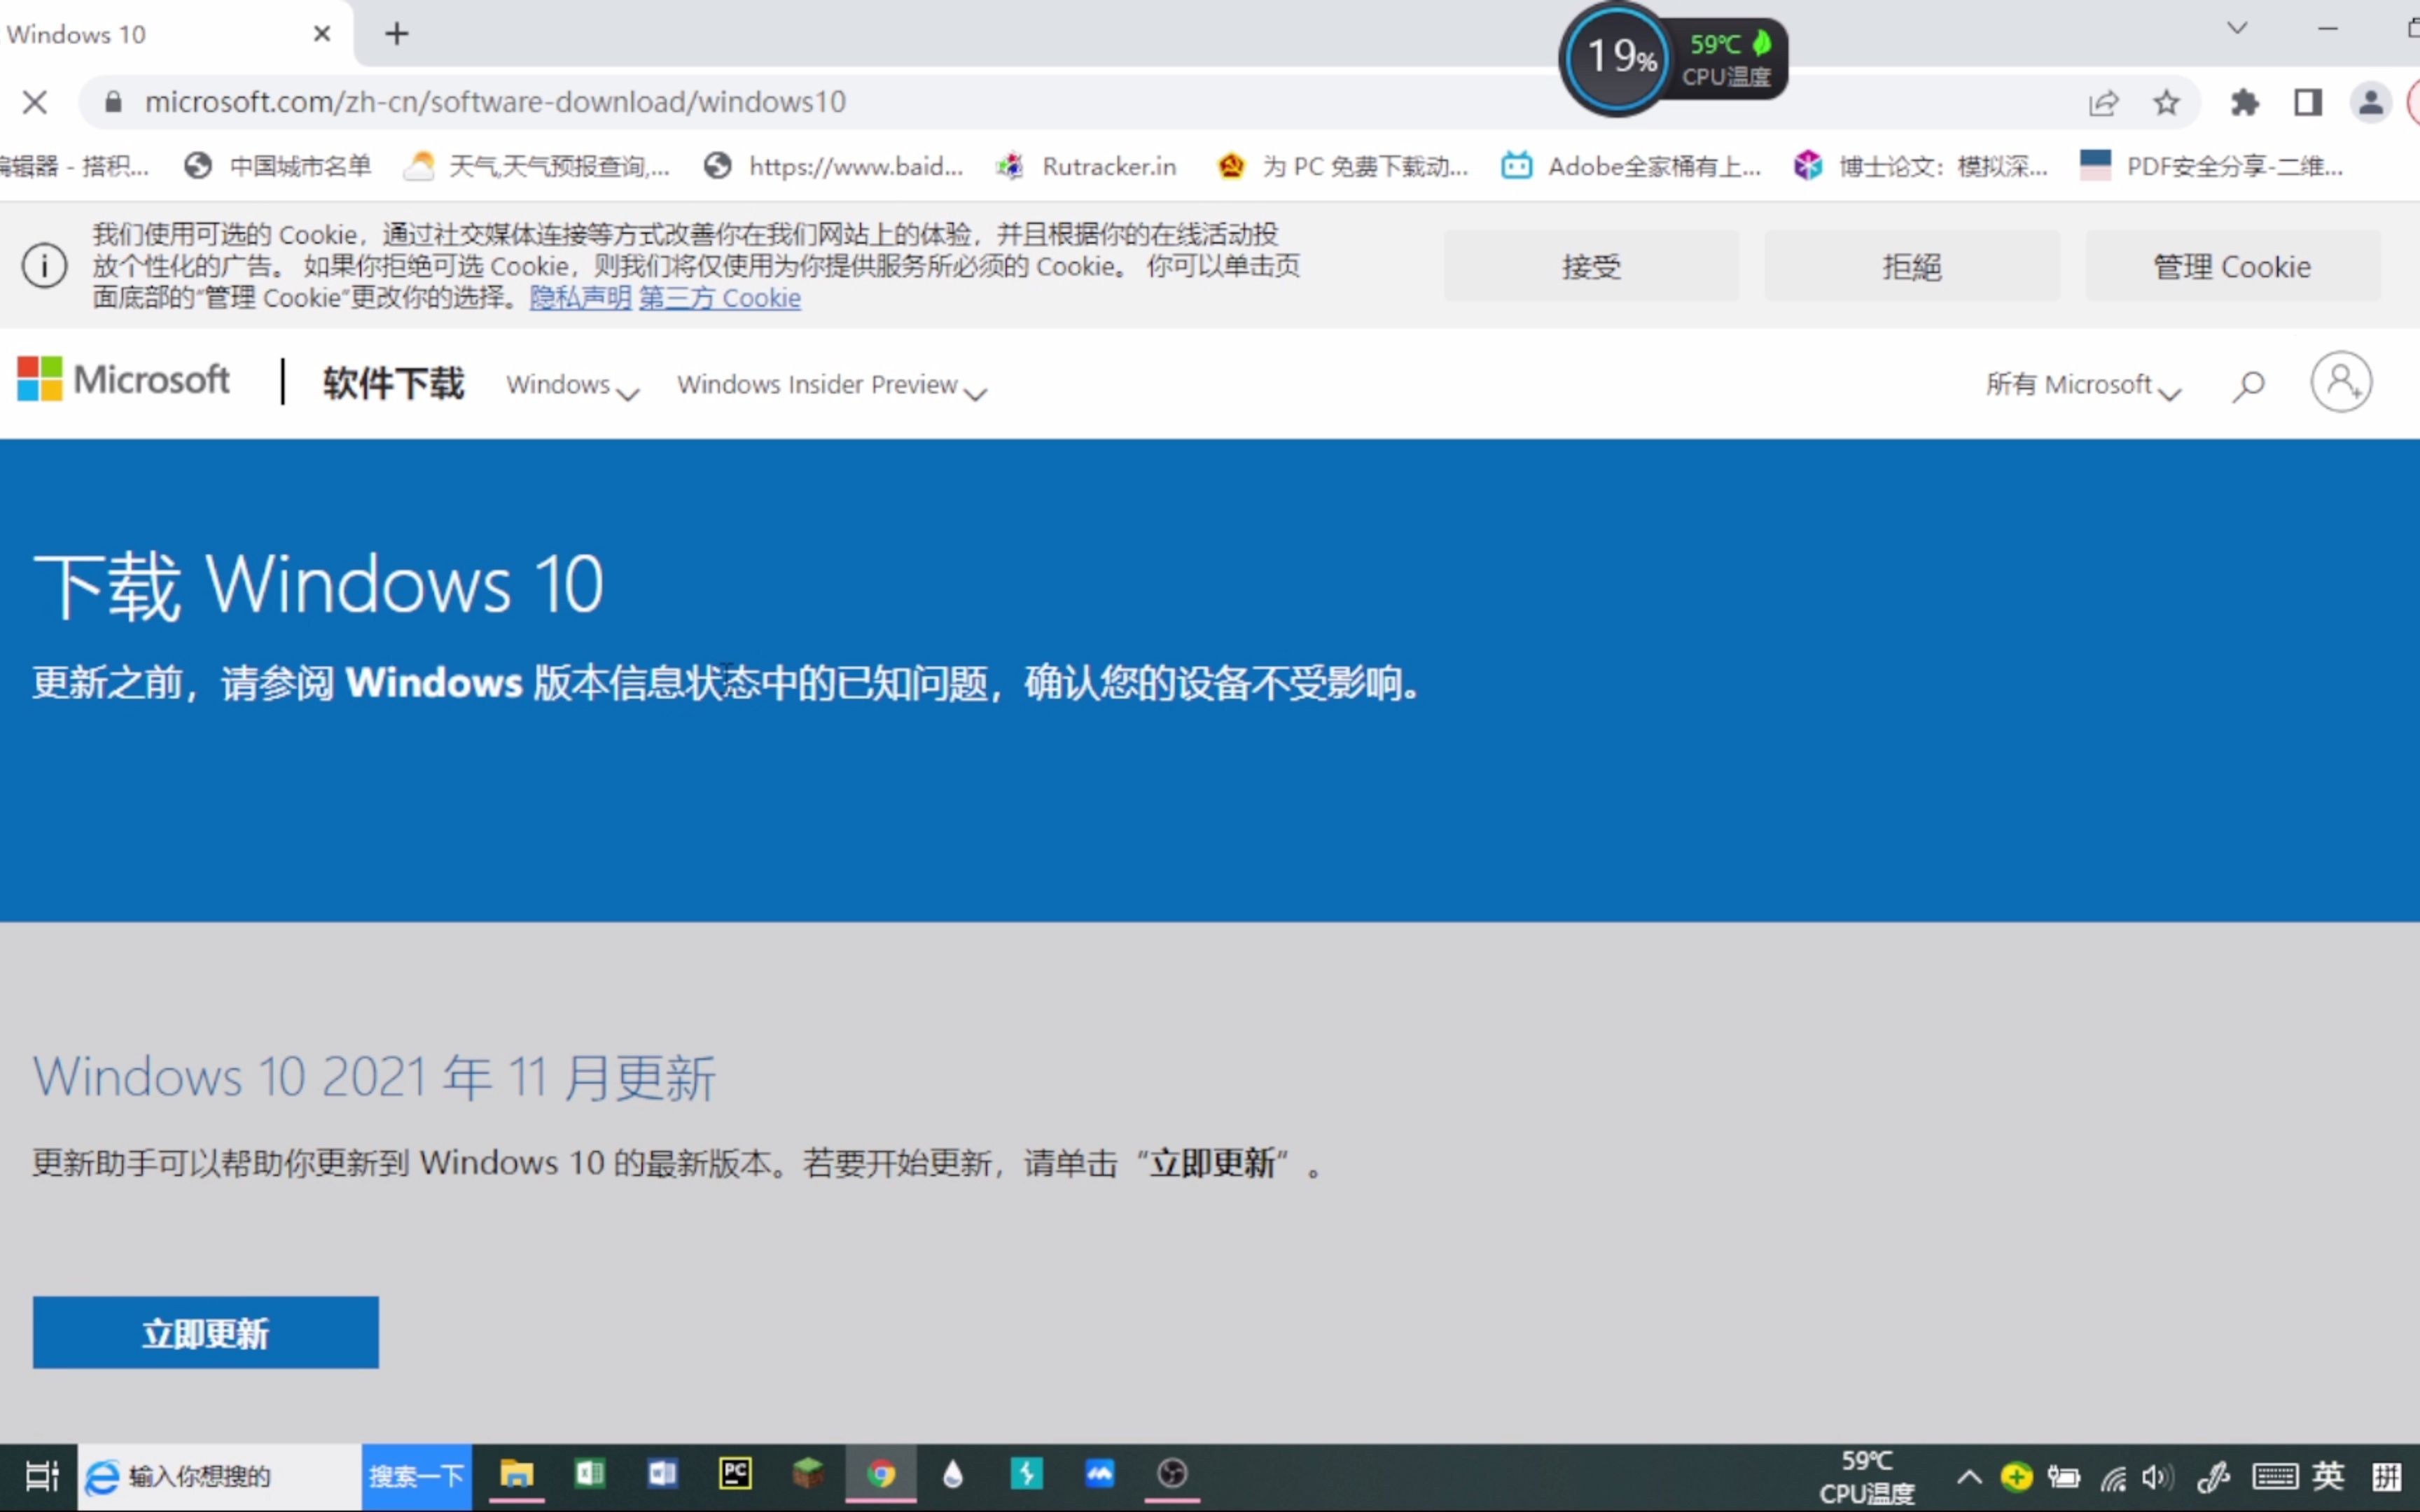The image size is (2420, 1512).
Task: Open File Explorer from the taskbar
Action: tap(517, 1474)
